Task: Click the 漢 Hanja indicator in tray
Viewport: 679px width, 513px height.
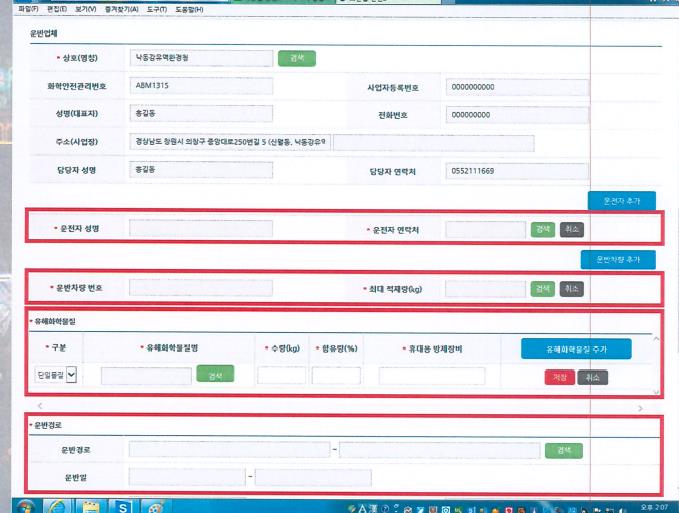Action: 373,509
